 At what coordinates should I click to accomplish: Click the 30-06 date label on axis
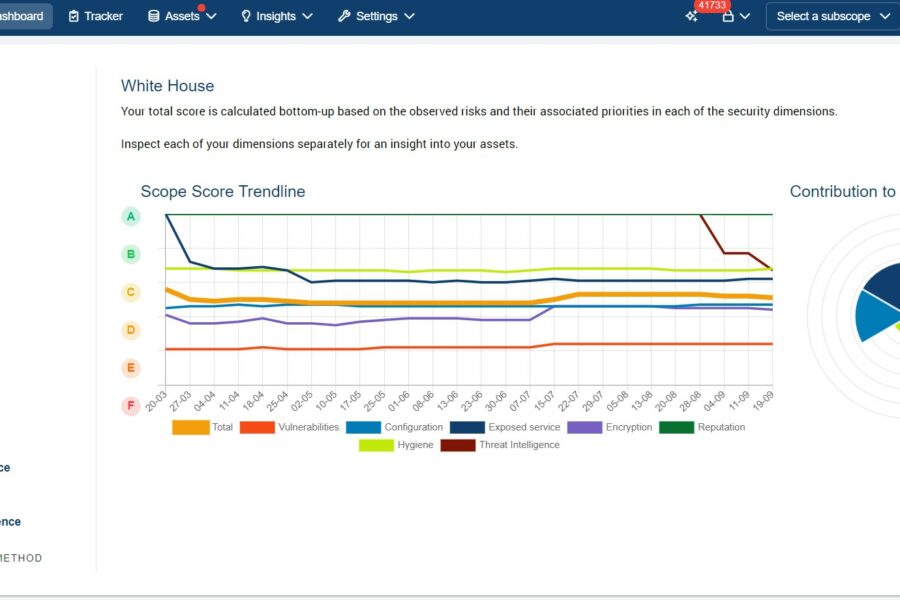[x=495, y=401]
